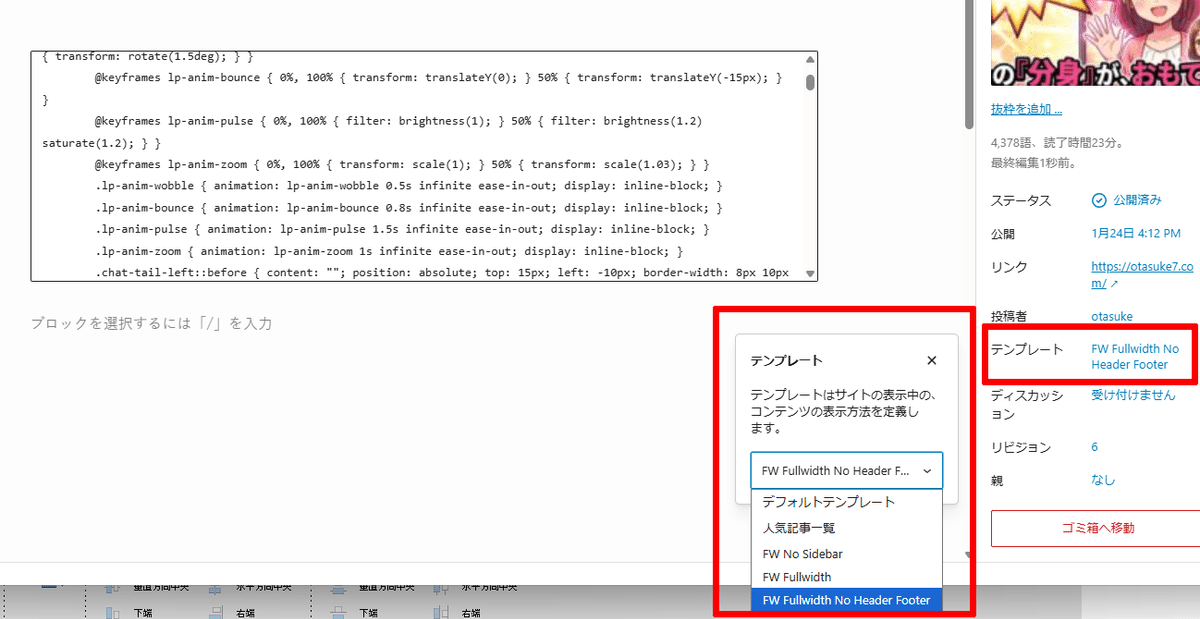Click the code line .chat-tail-left::before
The width and height of the screenshot is (1200, 619).
(x=442, y=272)
